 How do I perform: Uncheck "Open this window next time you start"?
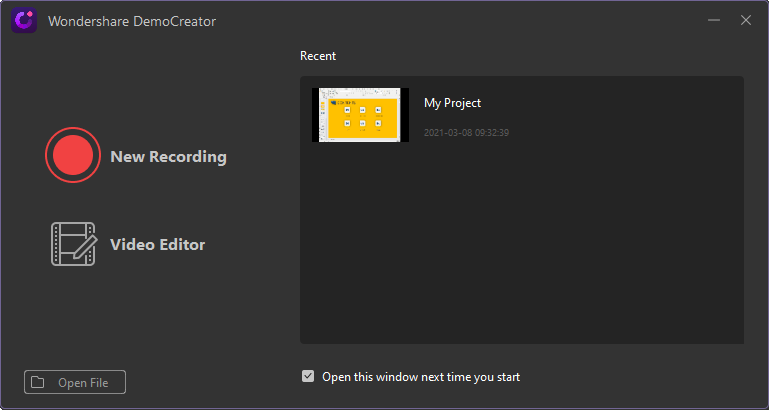[x=308, y=376]
